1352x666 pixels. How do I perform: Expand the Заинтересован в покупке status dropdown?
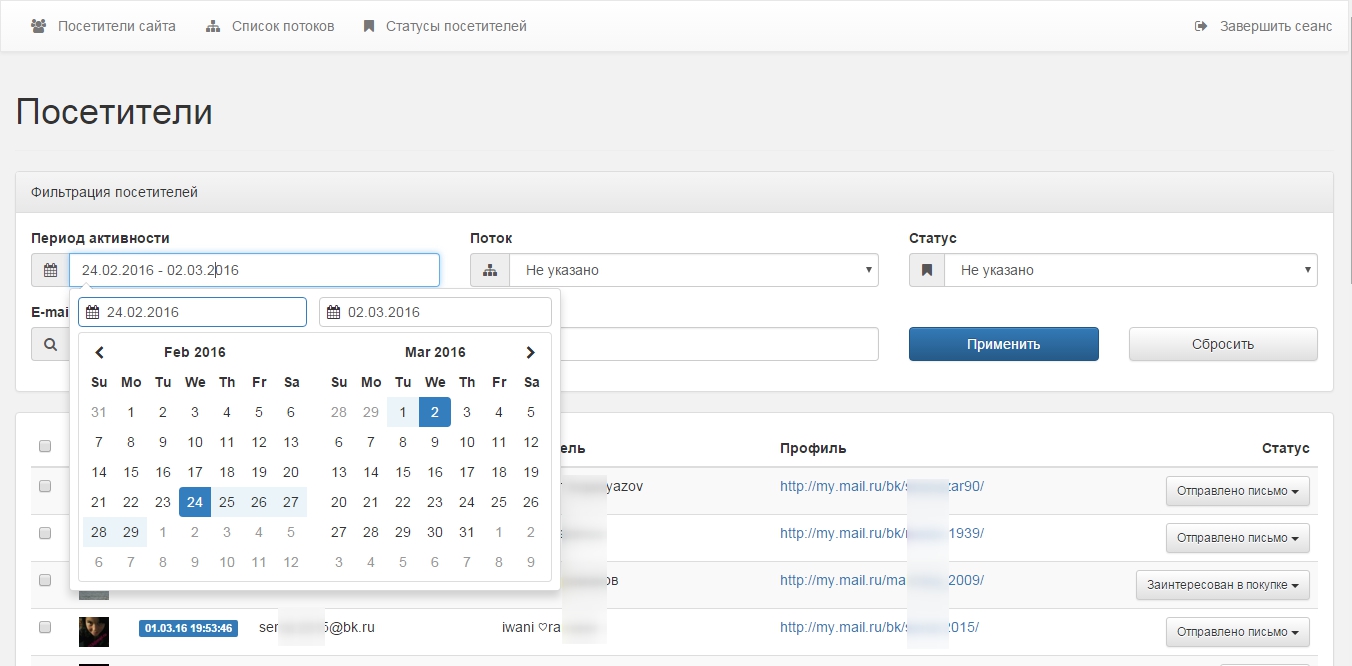point(1222,585)
